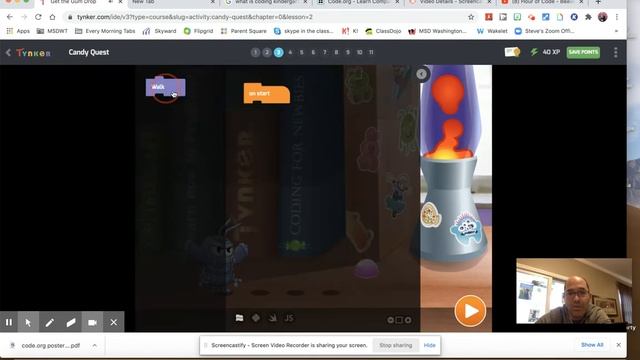Run the program with orange play button

point(470,311)
